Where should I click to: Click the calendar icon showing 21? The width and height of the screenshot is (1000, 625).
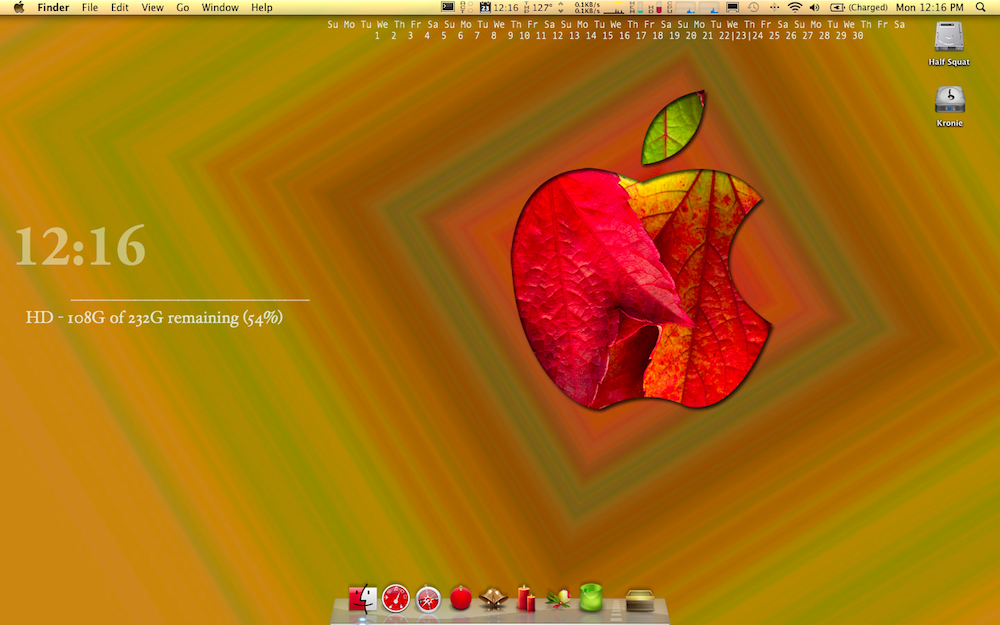click(x=485, y=7)
